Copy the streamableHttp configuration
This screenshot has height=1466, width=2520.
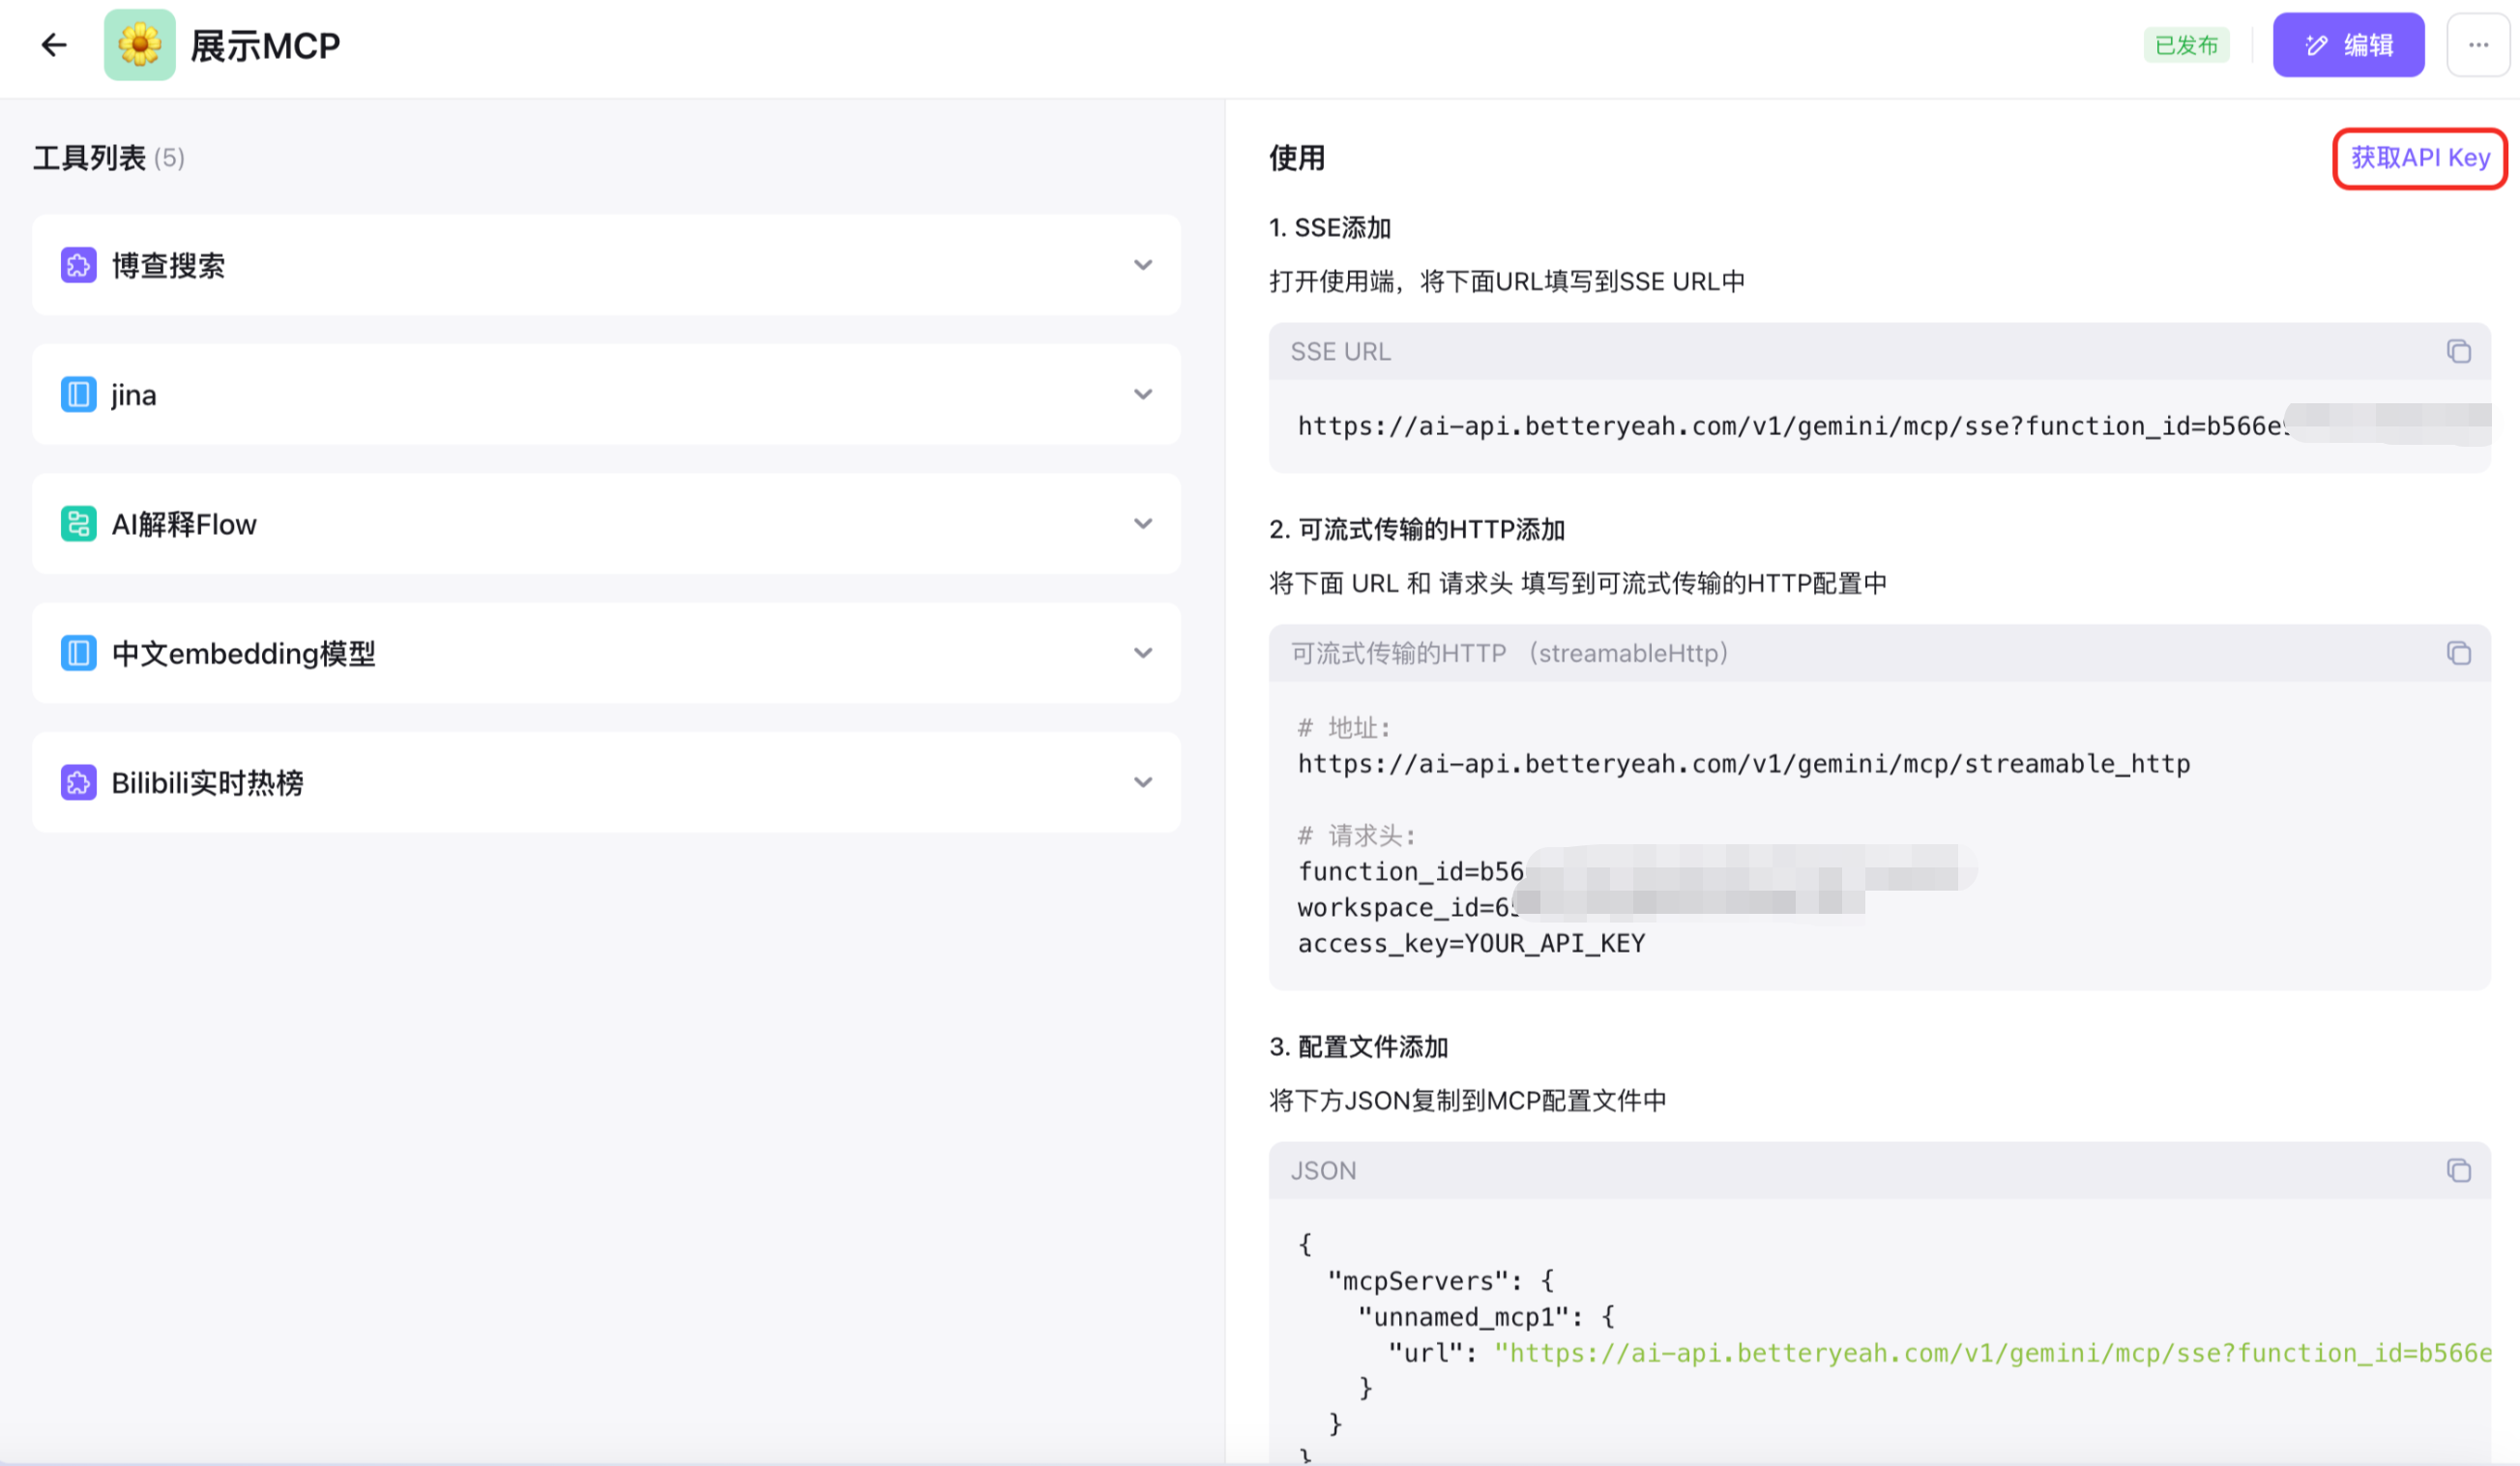2458,653
